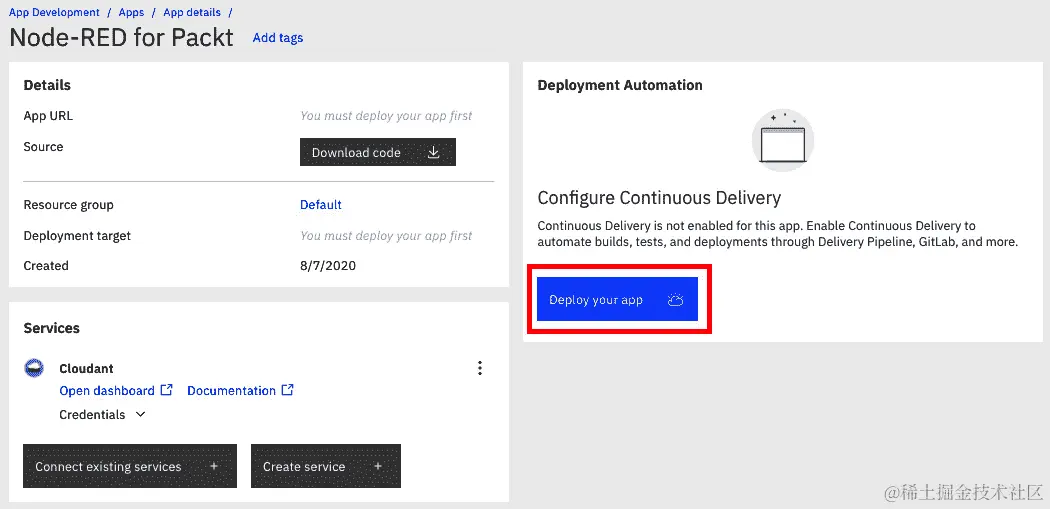Image resolution: width=1050 pixels, height=509 pixels.
Task: Click the Services heading
Action: pyautogui.click(x=52, y=328)
